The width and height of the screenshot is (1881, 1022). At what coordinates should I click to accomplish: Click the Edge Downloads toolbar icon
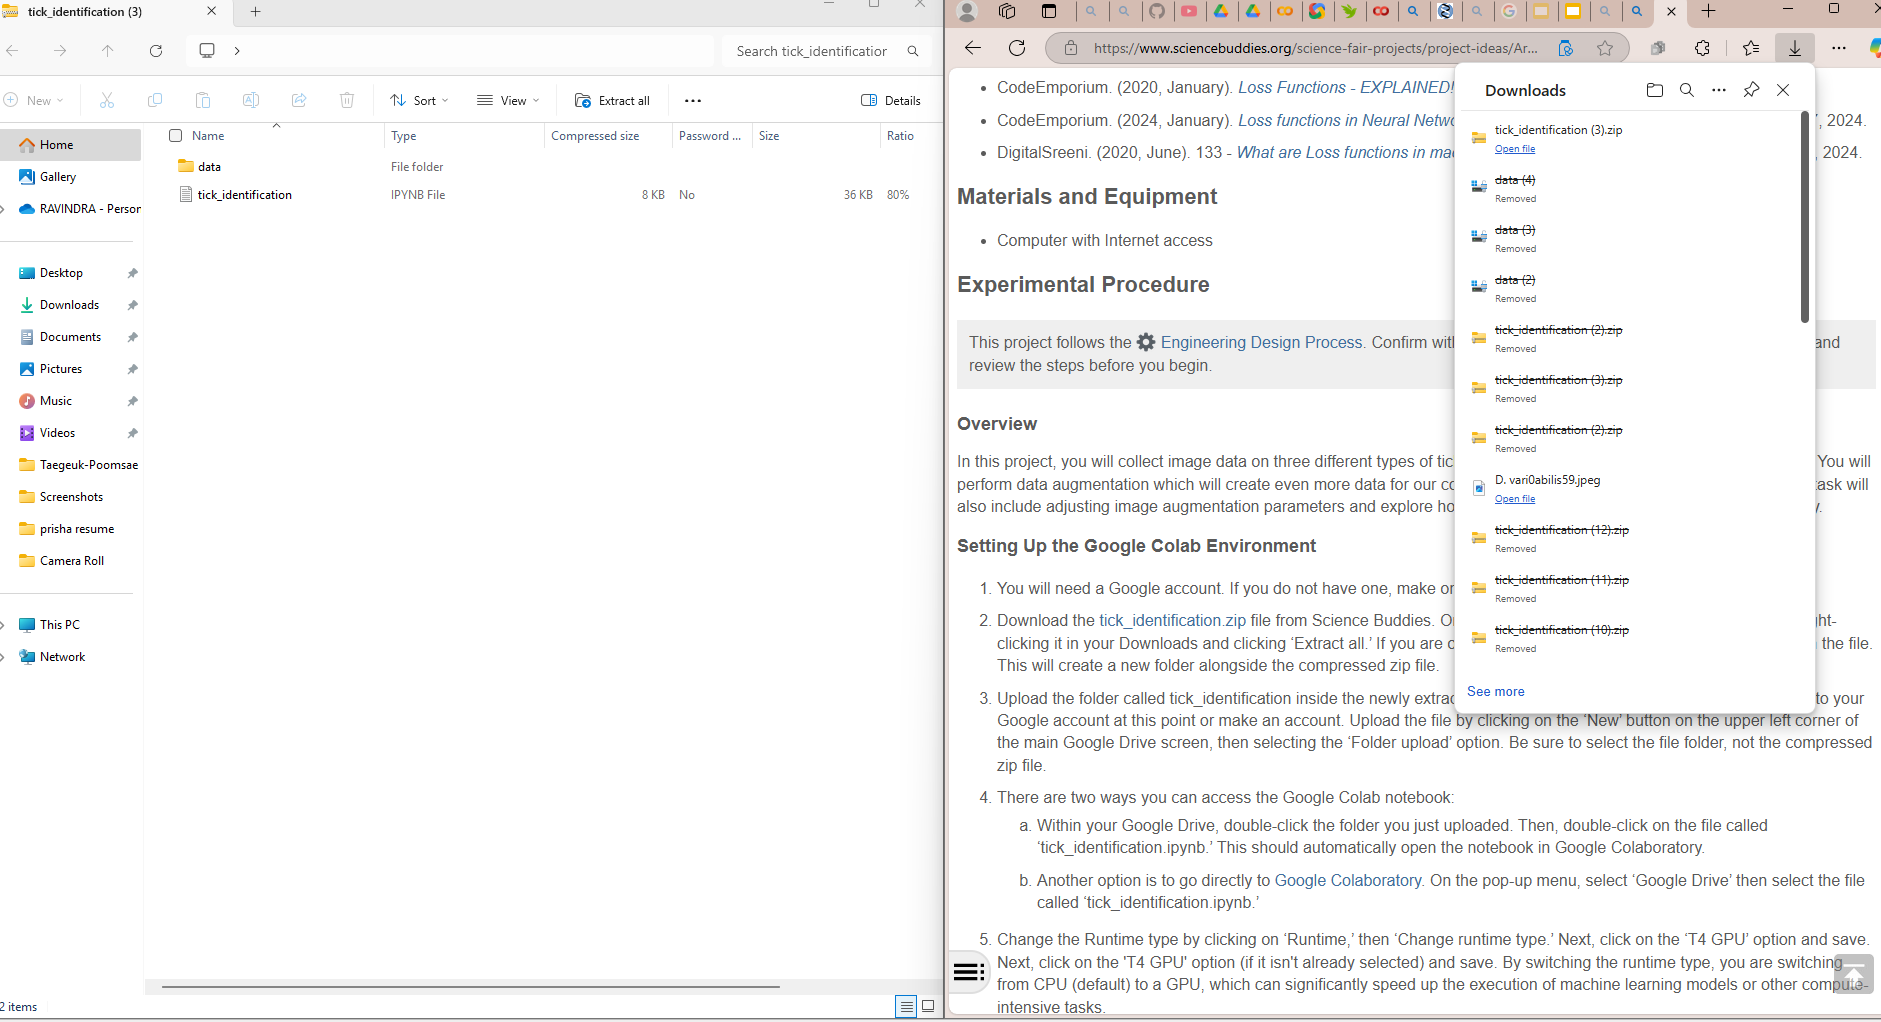pyautogui.click(x=1795, y=48)
